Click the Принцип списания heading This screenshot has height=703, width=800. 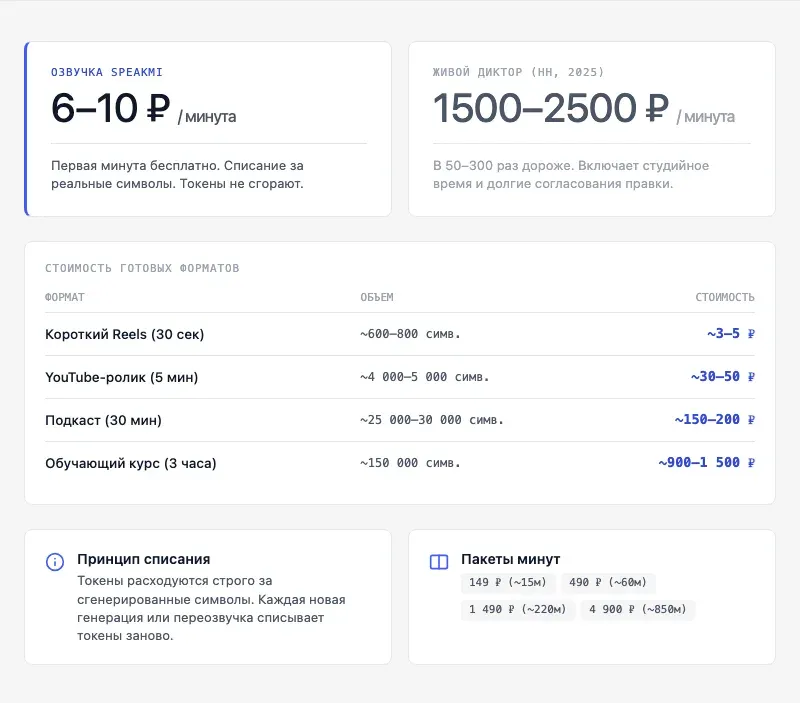(144, 559)
